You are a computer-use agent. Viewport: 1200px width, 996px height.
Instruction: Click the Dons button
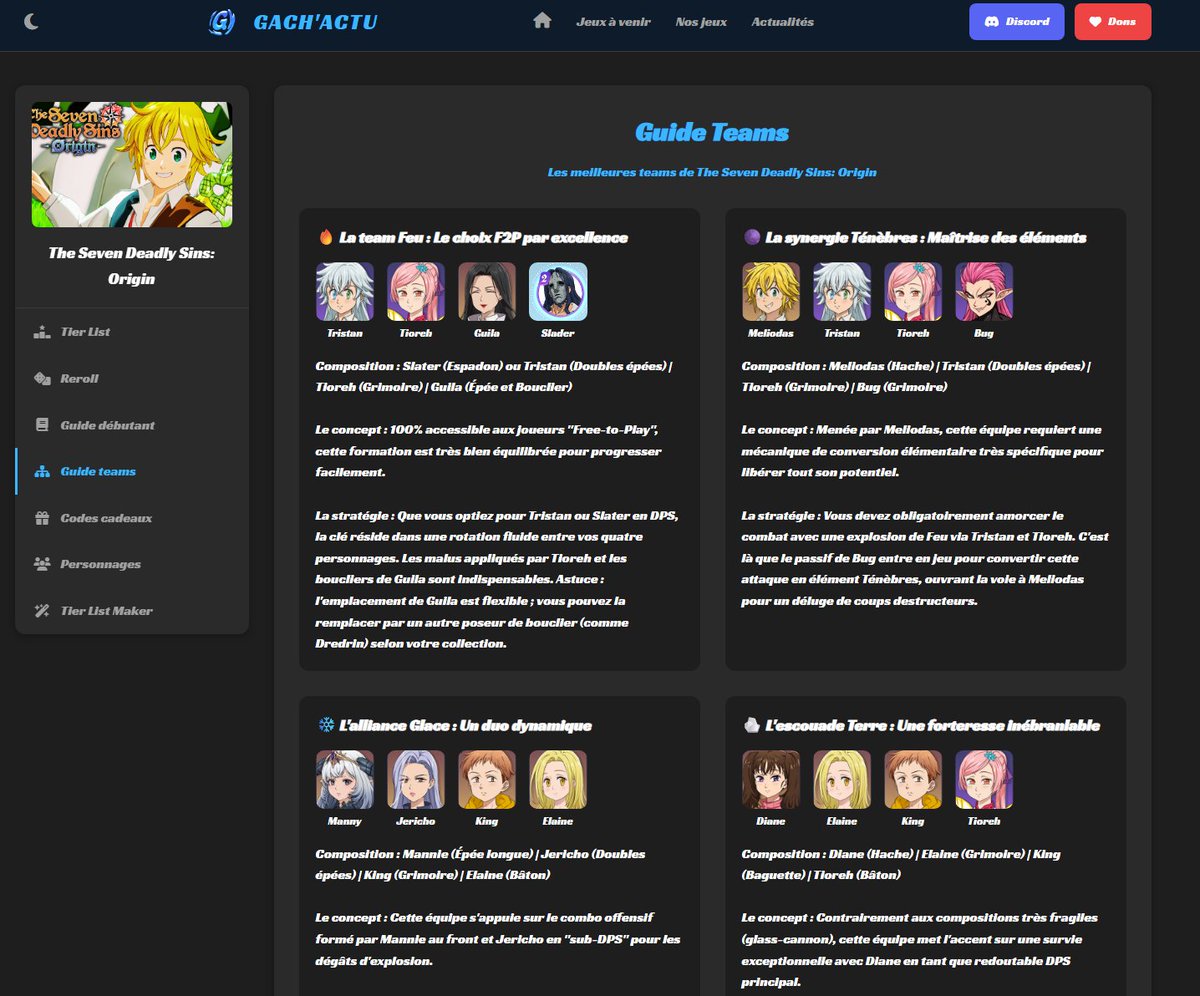point(1112,20)
